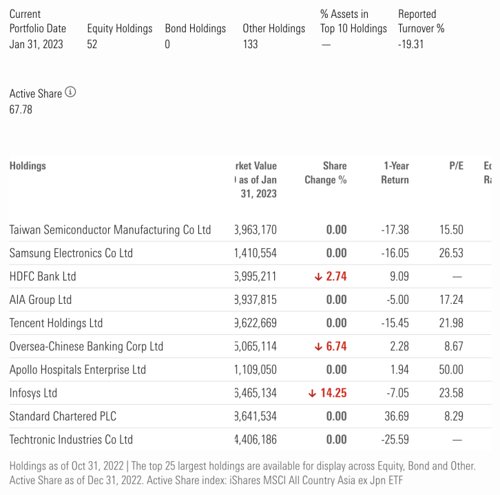Open Standard Chartered PLC holding
The height and width of the screenshot is (495, 500).
[63, 416]
